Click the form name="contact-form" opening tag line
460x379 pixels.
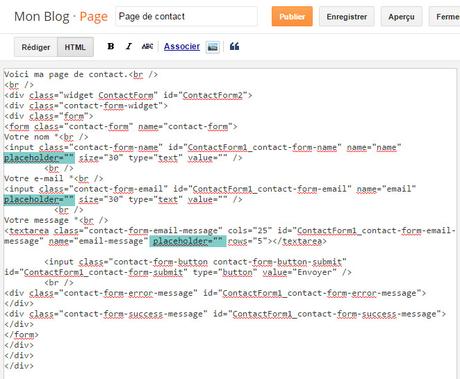[x=120, y=126]
